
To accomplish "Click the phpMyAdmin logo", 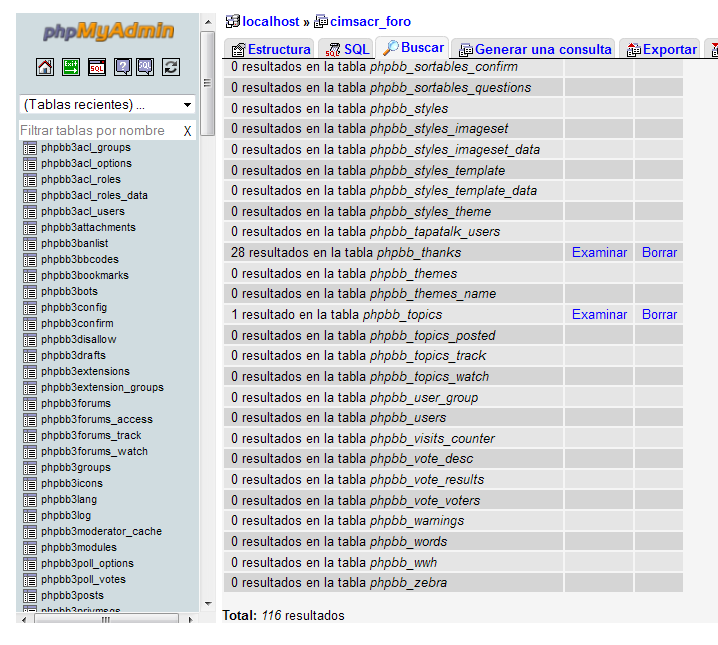I will (x=109, y=31).
